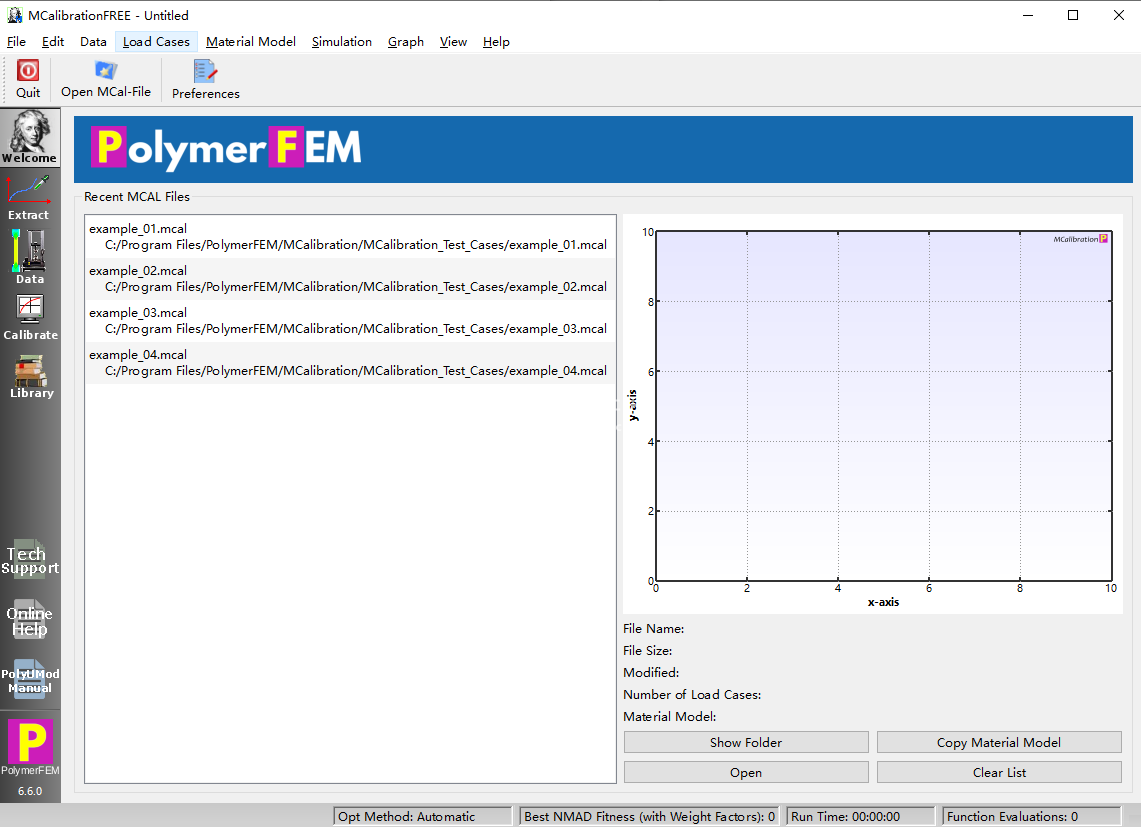
Task: Click the Clear List button
Action: (998, 772)
